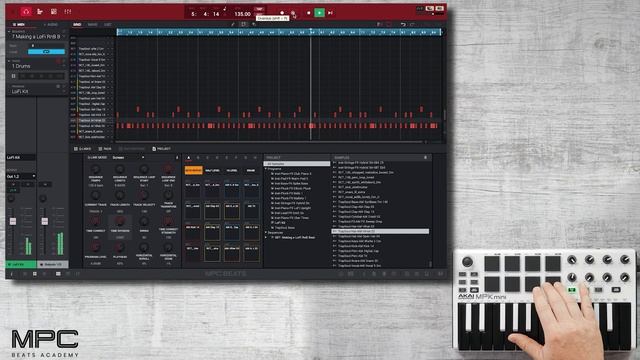Screen dimensions: 640x360
Task: Select the pencil draw tool above grid
Action: 233,24
